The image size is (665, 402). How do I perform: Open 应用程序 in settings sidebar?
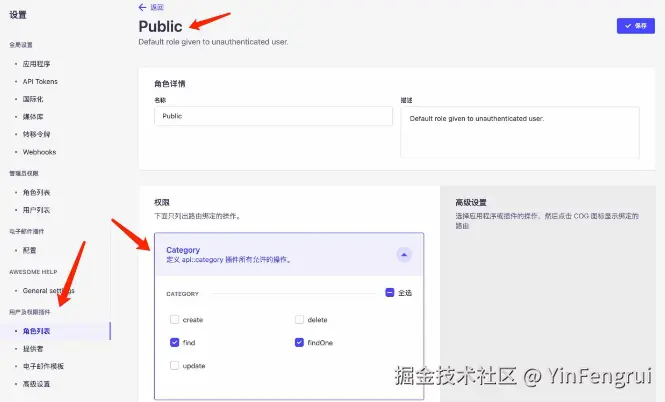(36, 64)
